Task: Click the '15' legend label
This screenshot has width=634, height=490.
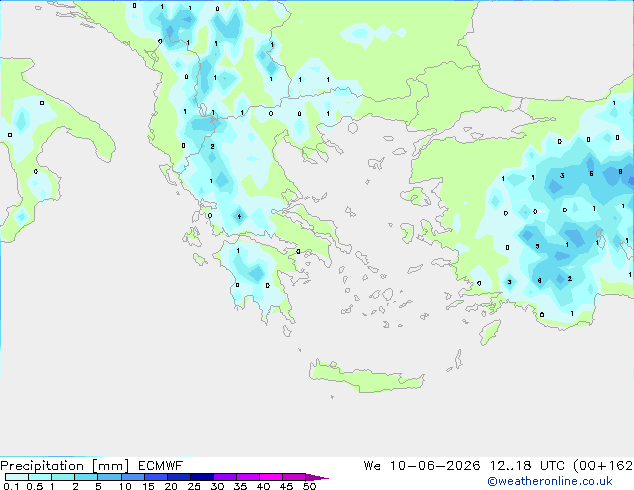Action: pyautogui.click(x=148, y=486)
